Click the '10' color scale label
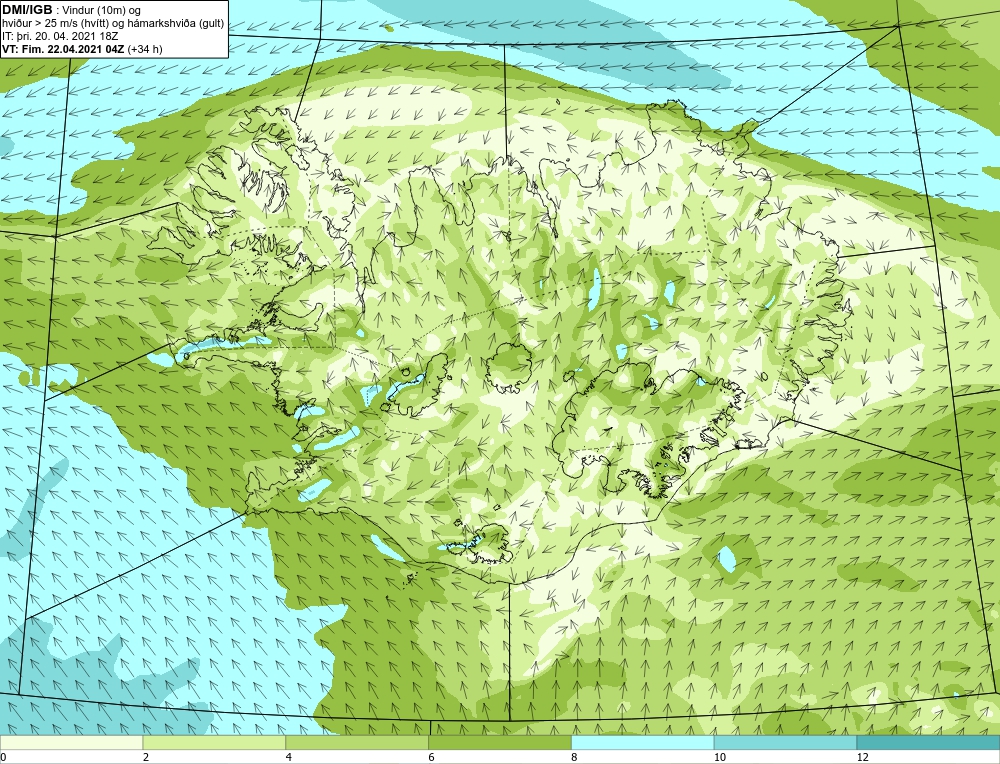 719,757
